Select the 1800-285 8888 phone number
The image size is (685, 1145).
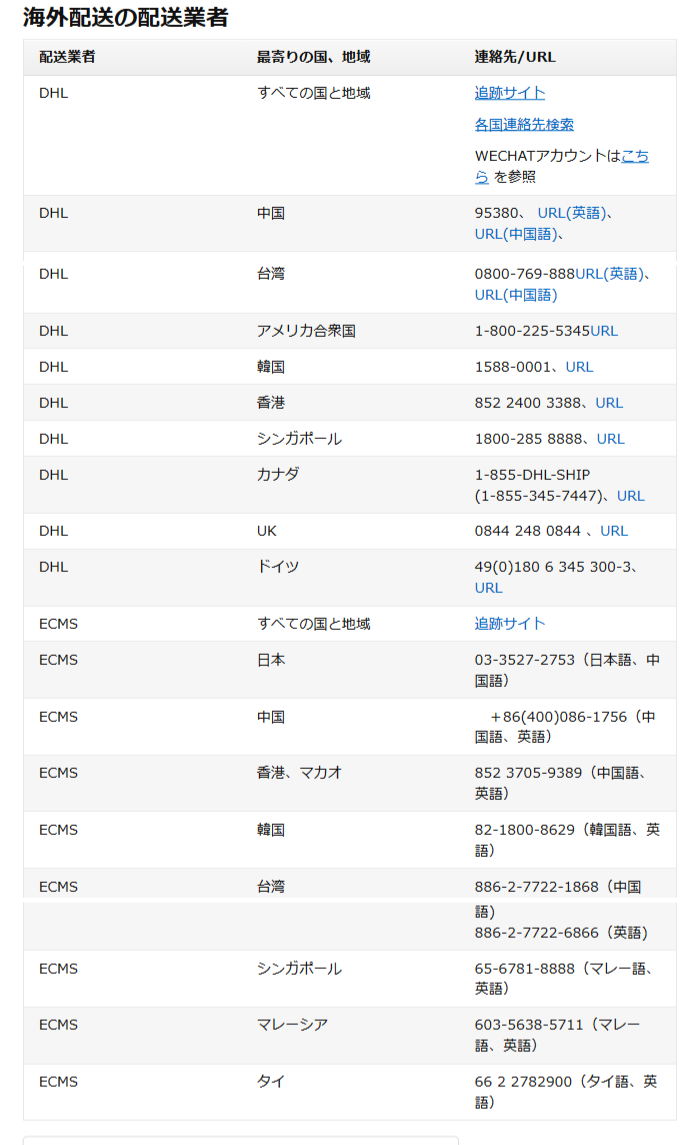click(x=529, y=438)
